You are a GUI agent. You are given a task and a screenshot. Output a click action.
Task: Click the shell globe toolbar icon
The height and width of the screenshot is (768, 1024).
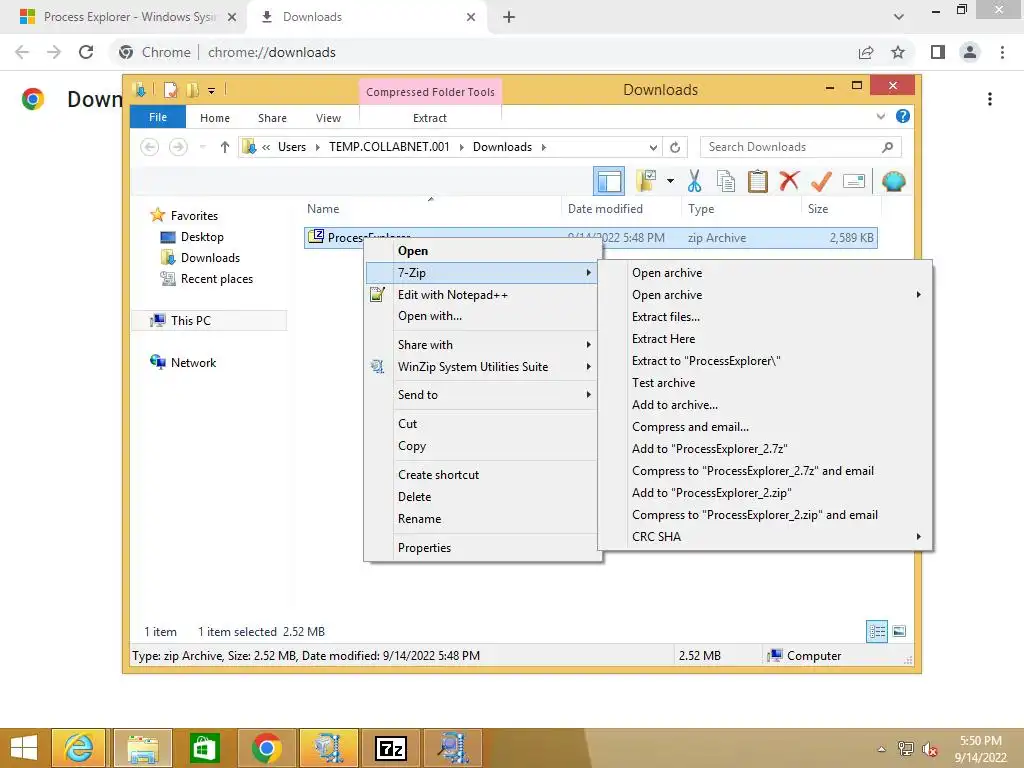(x=893, y=181)
